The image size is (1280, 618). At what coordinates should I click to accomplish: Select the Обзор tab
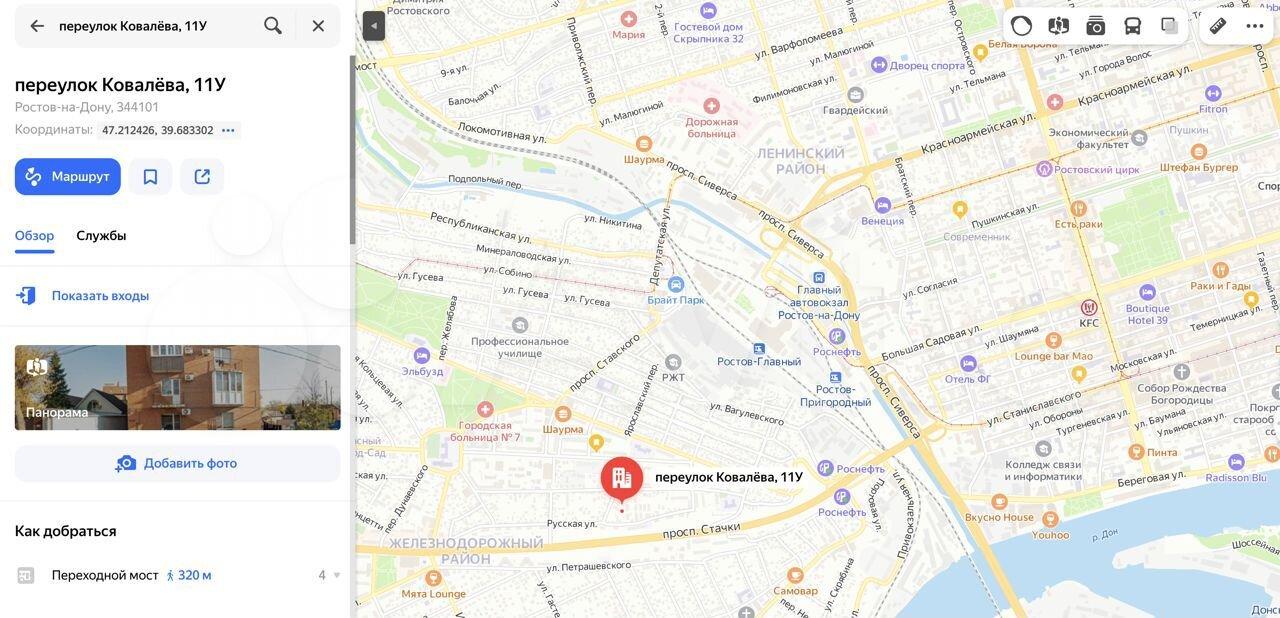(34, 236)
